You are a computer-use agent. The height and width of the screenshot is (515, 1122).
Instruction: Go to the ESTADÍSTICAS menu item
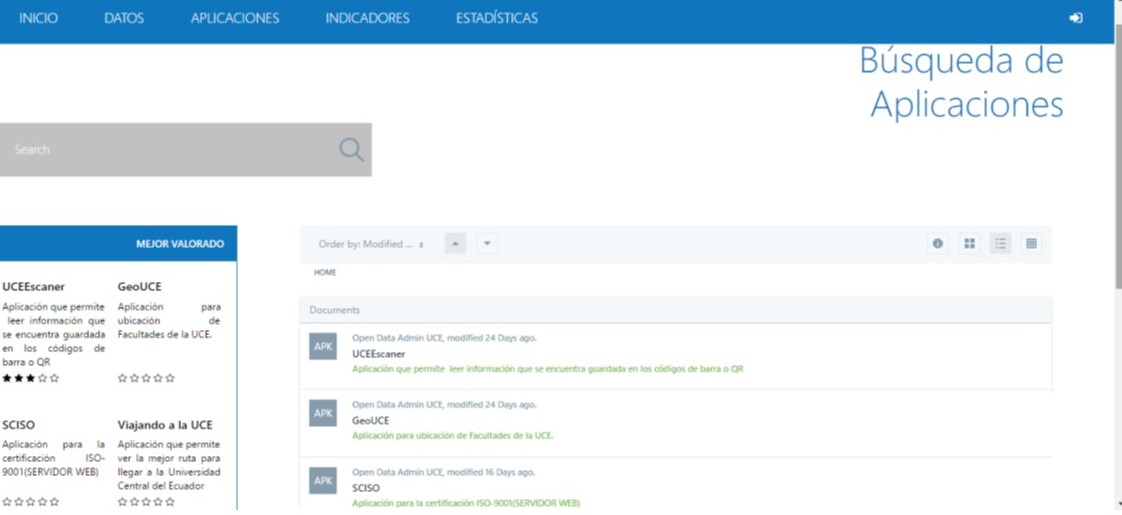click(496, 18)
